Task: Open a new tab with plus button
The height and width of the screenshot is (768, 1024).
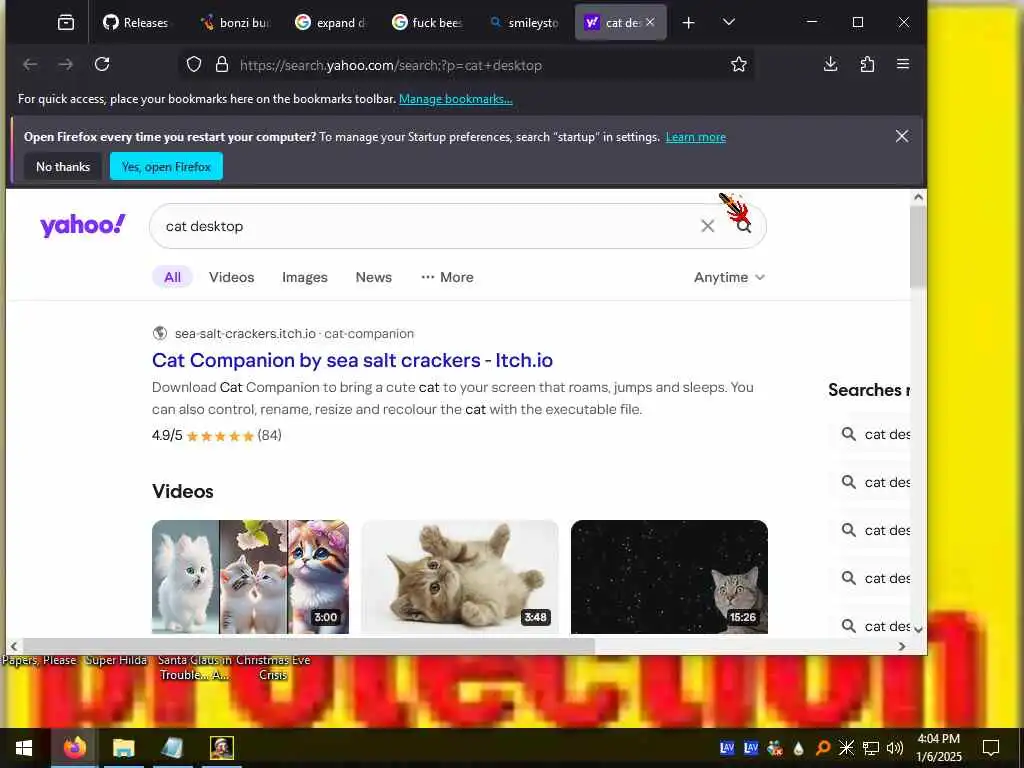Action: pos(688,23)
